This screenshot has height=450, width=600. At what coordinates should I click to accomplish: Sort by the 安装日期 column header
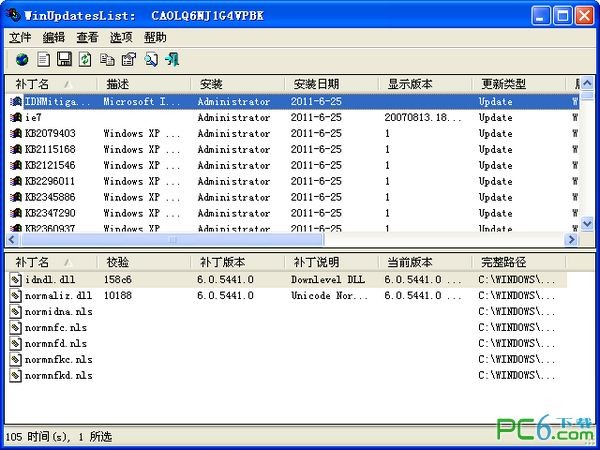[331, 84]
